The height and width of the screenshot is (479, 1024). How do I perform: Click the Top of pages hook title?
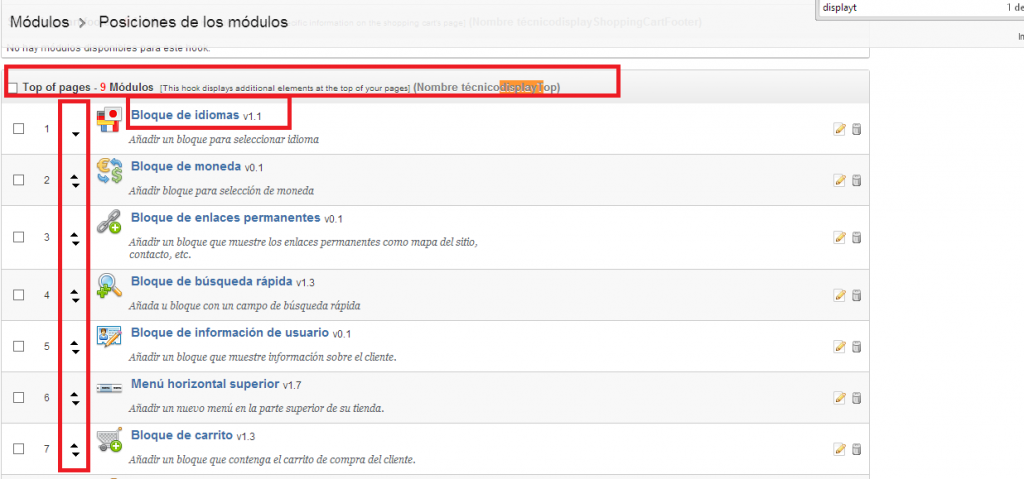pyautogui.click(x=56, y=87)
